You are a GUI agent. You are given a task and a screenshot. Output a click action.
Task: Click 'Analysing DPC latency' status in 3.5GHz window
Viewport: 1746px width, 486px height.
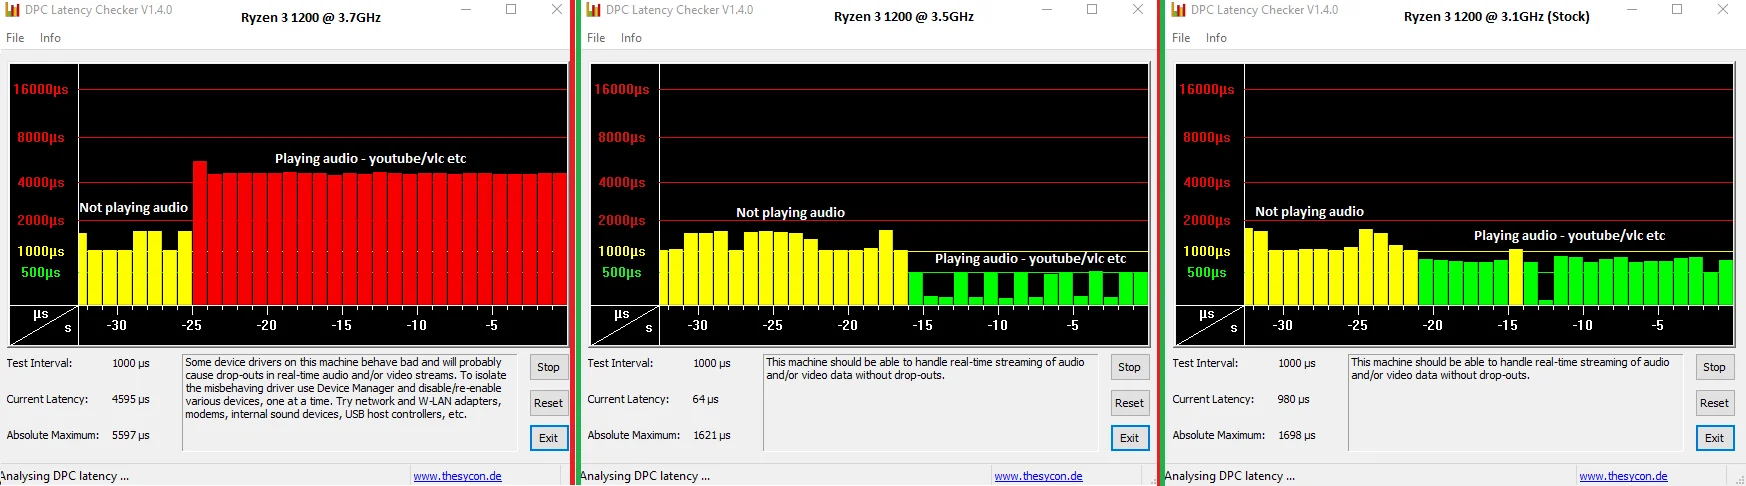tap(645, 476)
